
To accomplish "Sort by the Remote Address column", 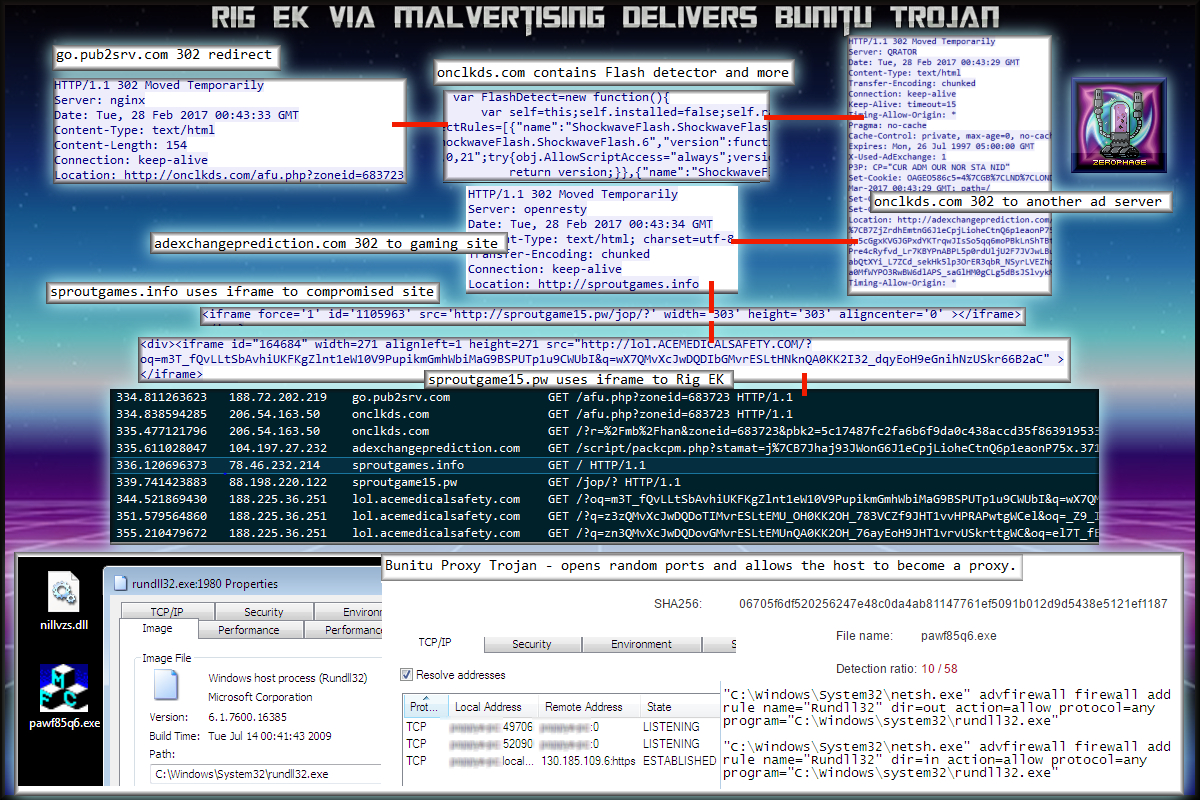I will point(583,706).
